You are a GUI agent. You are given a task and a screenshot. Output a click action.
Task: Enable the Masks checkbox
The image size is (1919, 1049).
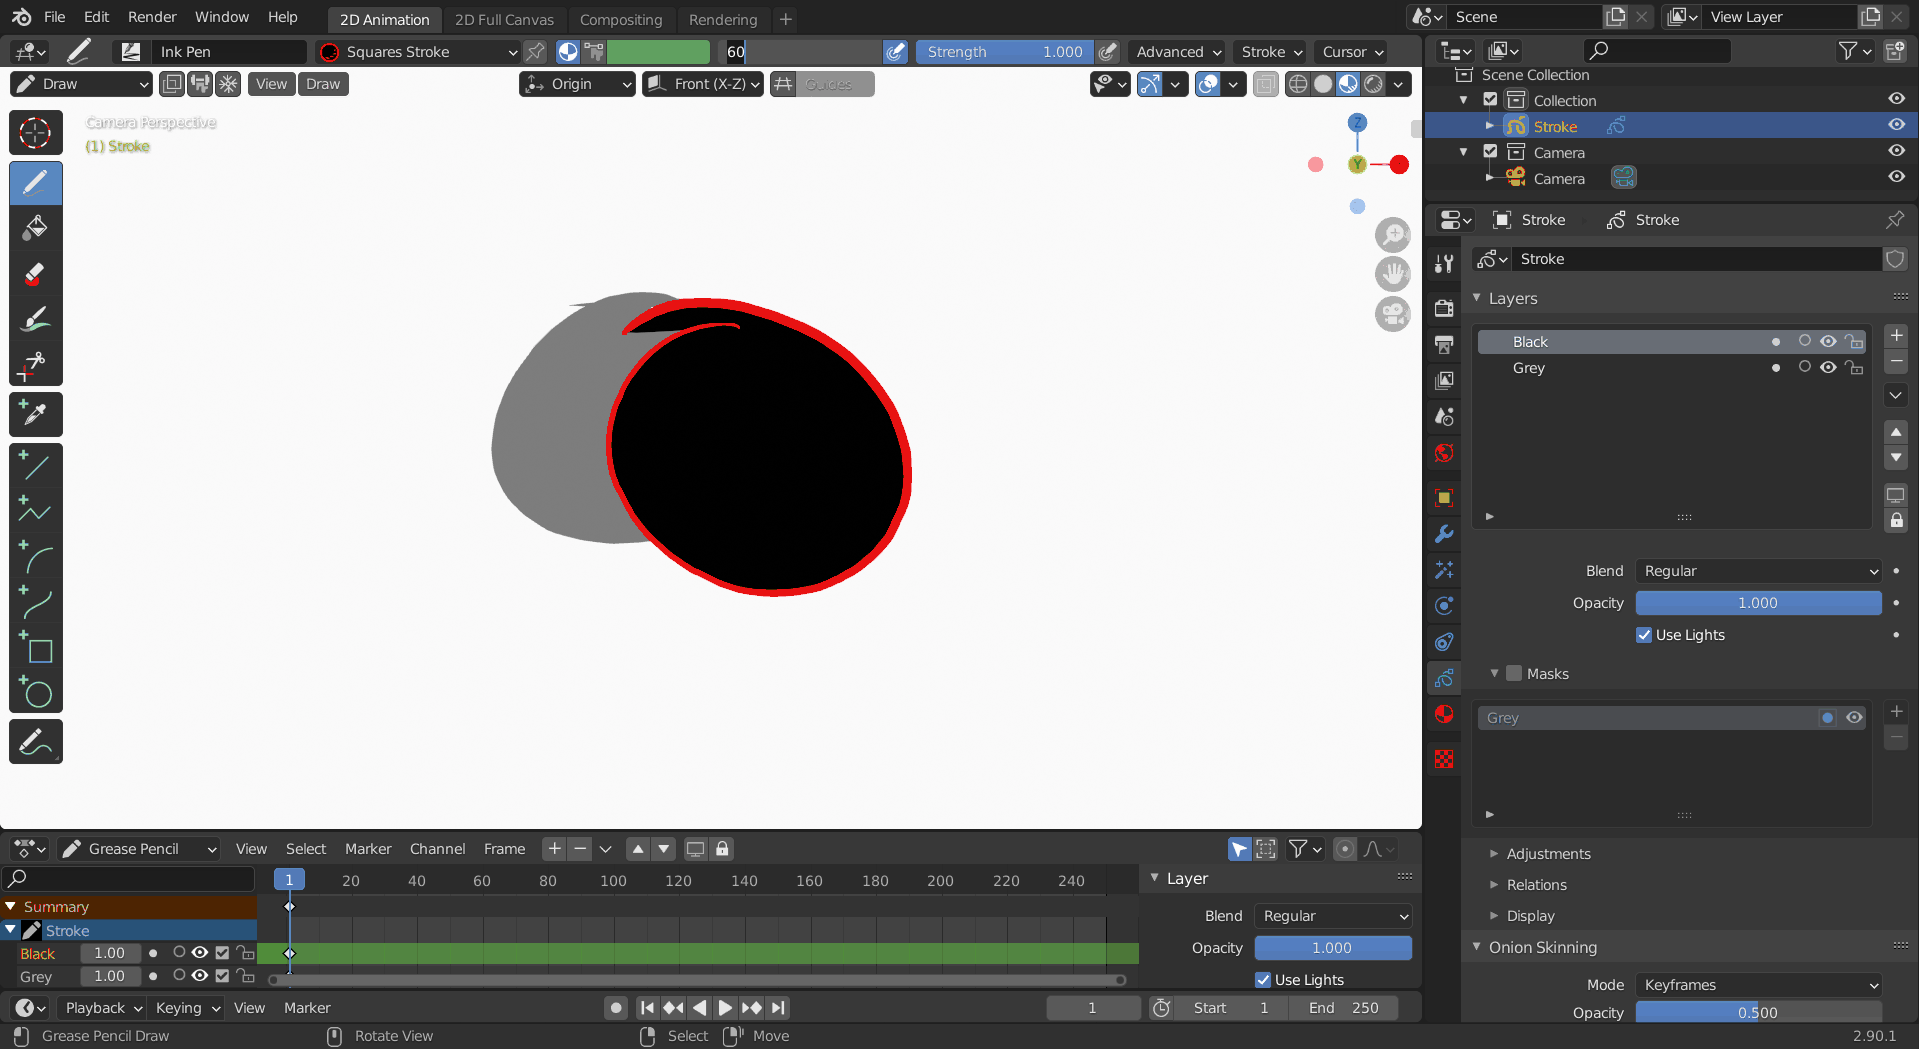pos(1514,674)
